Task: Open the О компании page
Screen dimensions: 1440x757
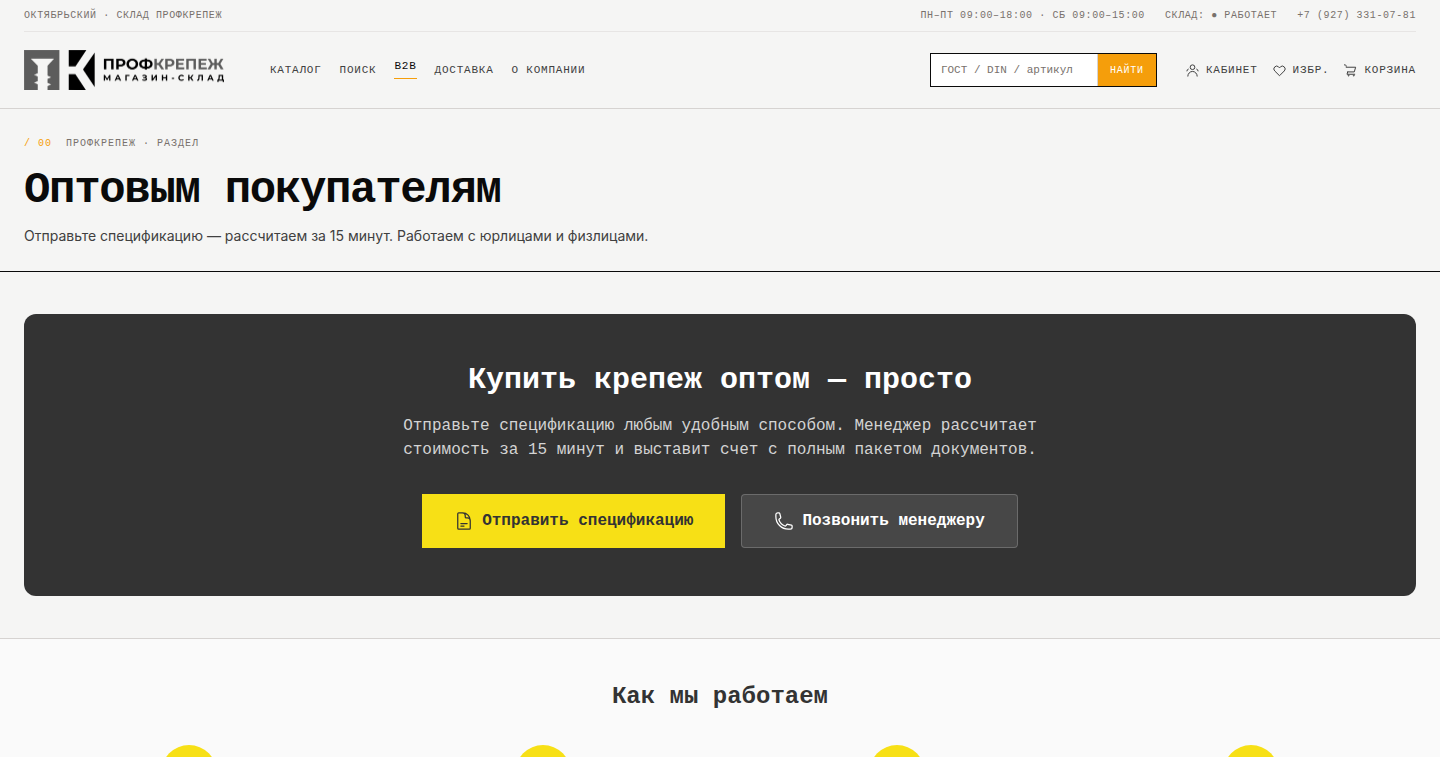Action: click(x=548, y=70)
